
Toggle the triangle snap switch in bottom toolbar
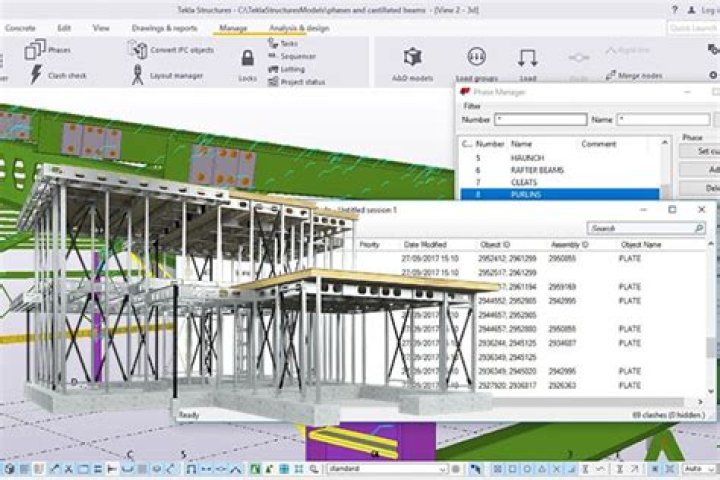542,469
